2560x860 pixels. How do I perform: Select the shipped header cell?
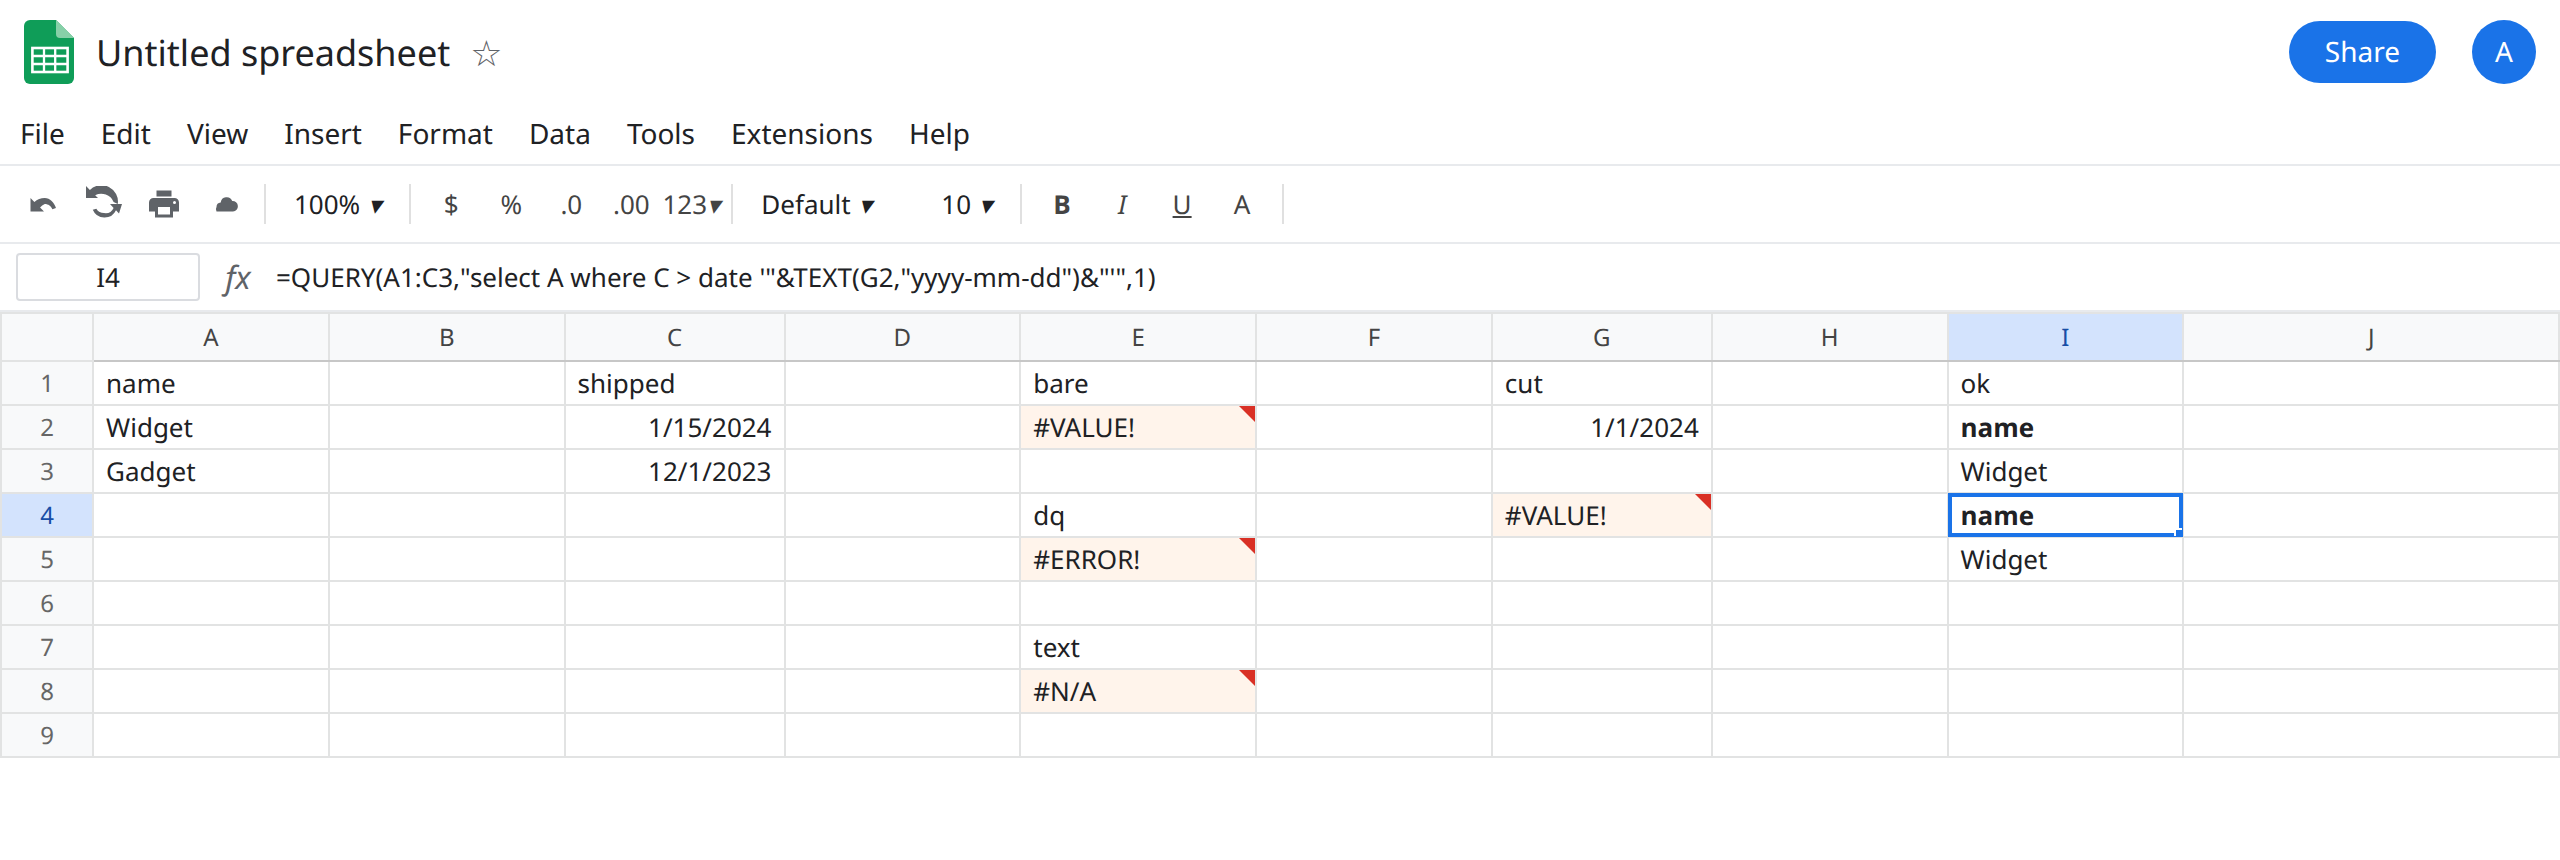click(675, 383)
